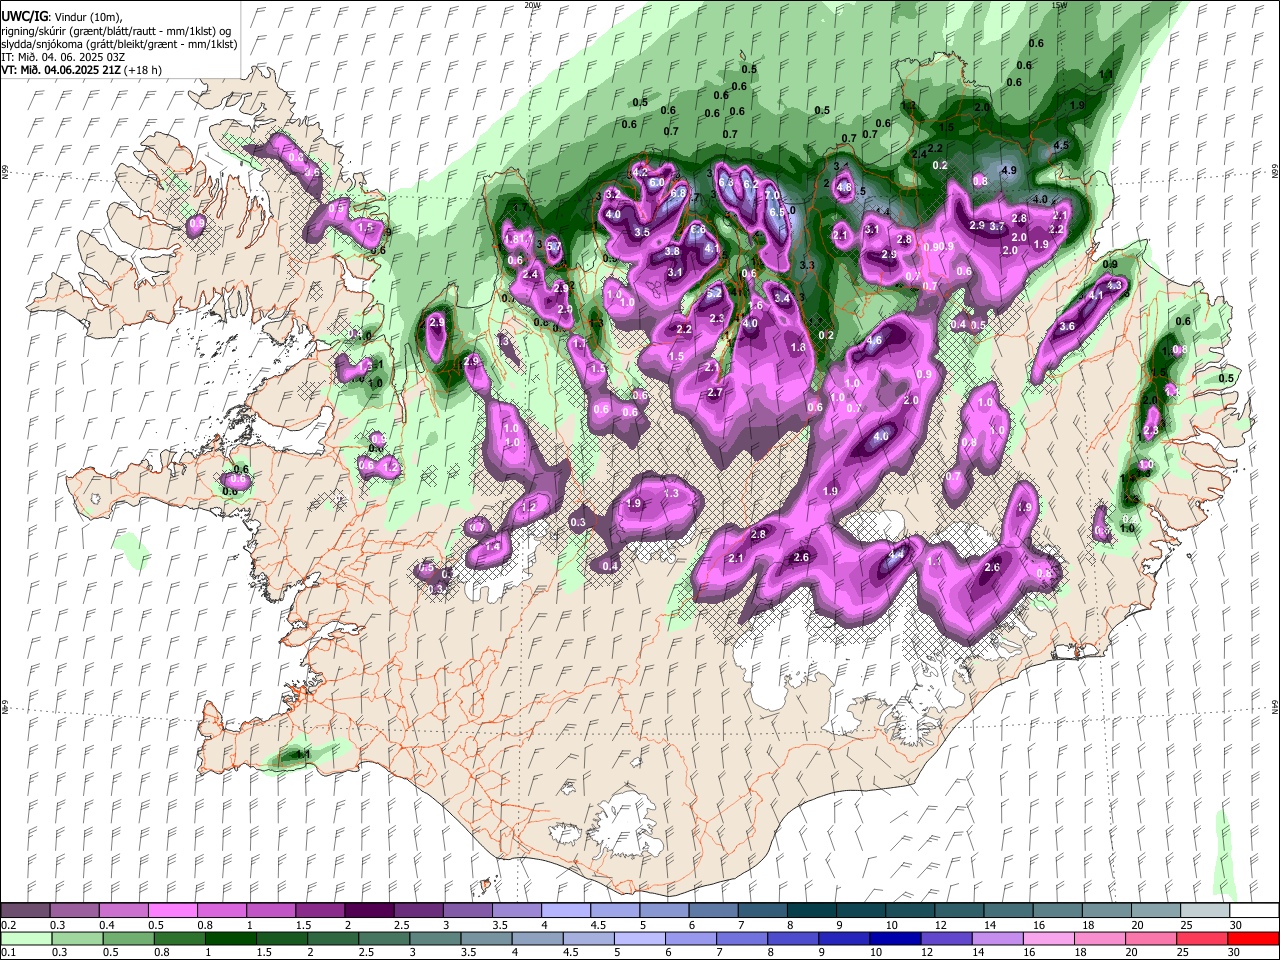The image size is (1280, 960).
Task: Click the "30" label in the bottom legend row
Action: [x=1233, y=952]
